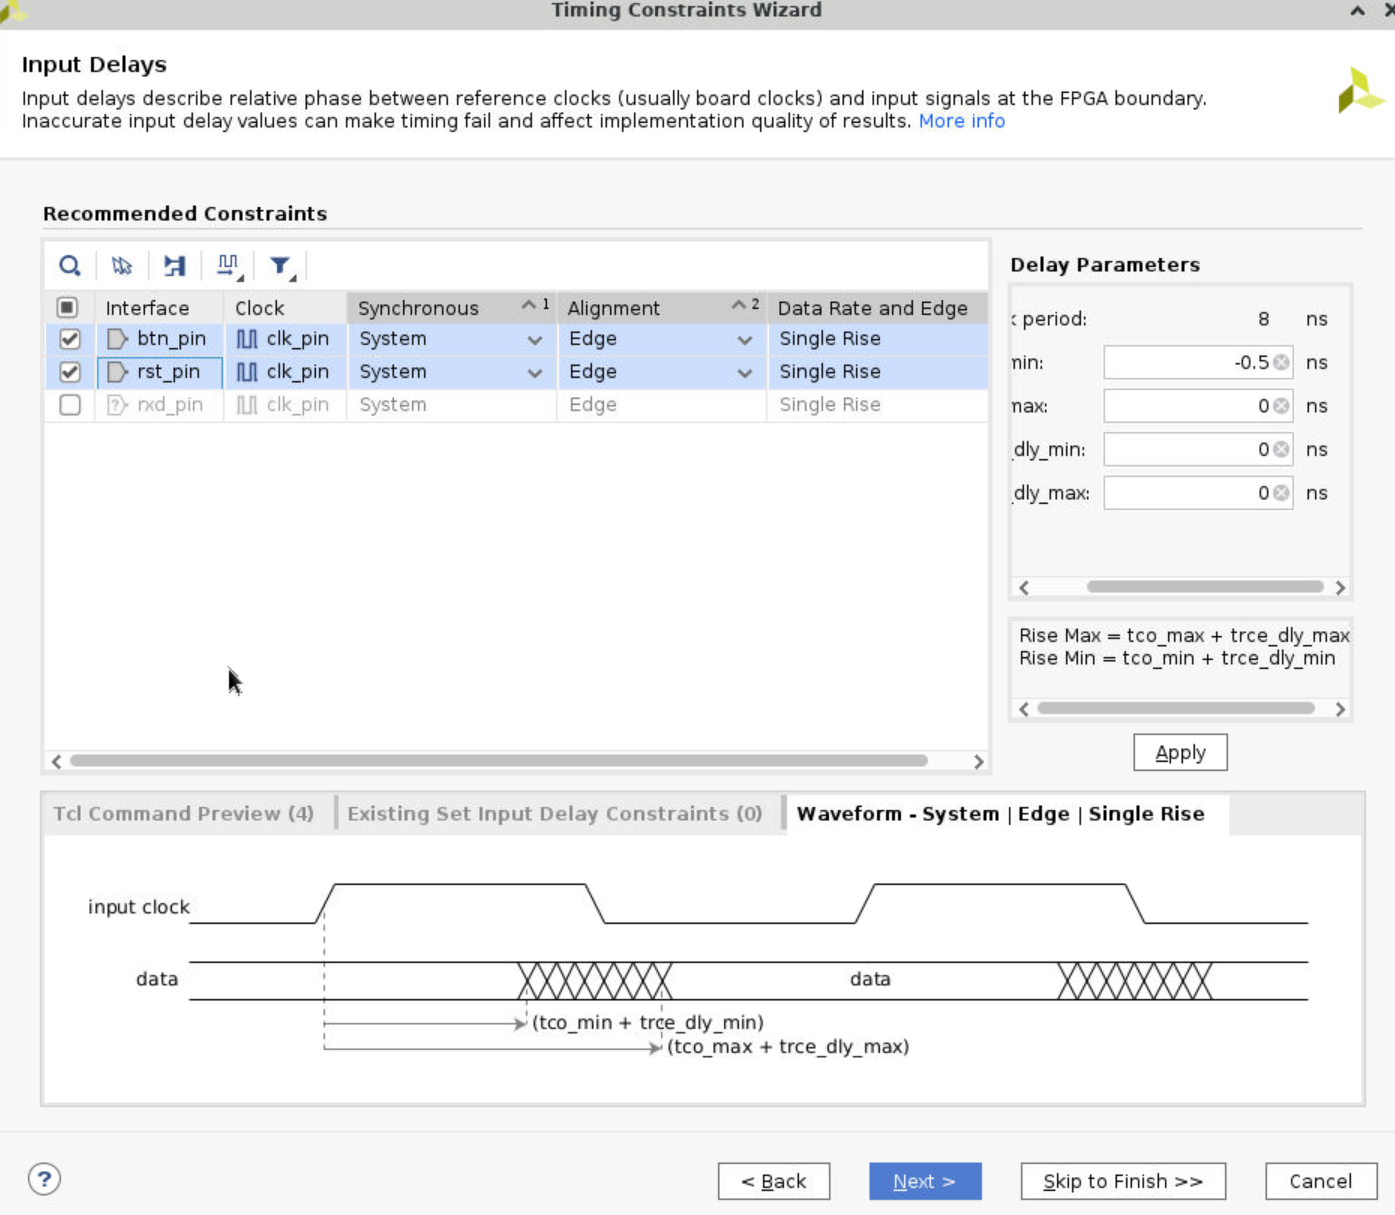
Task: Click the trce_dly_max input field
Action: pyautogui.click(x=1198, y=493)
